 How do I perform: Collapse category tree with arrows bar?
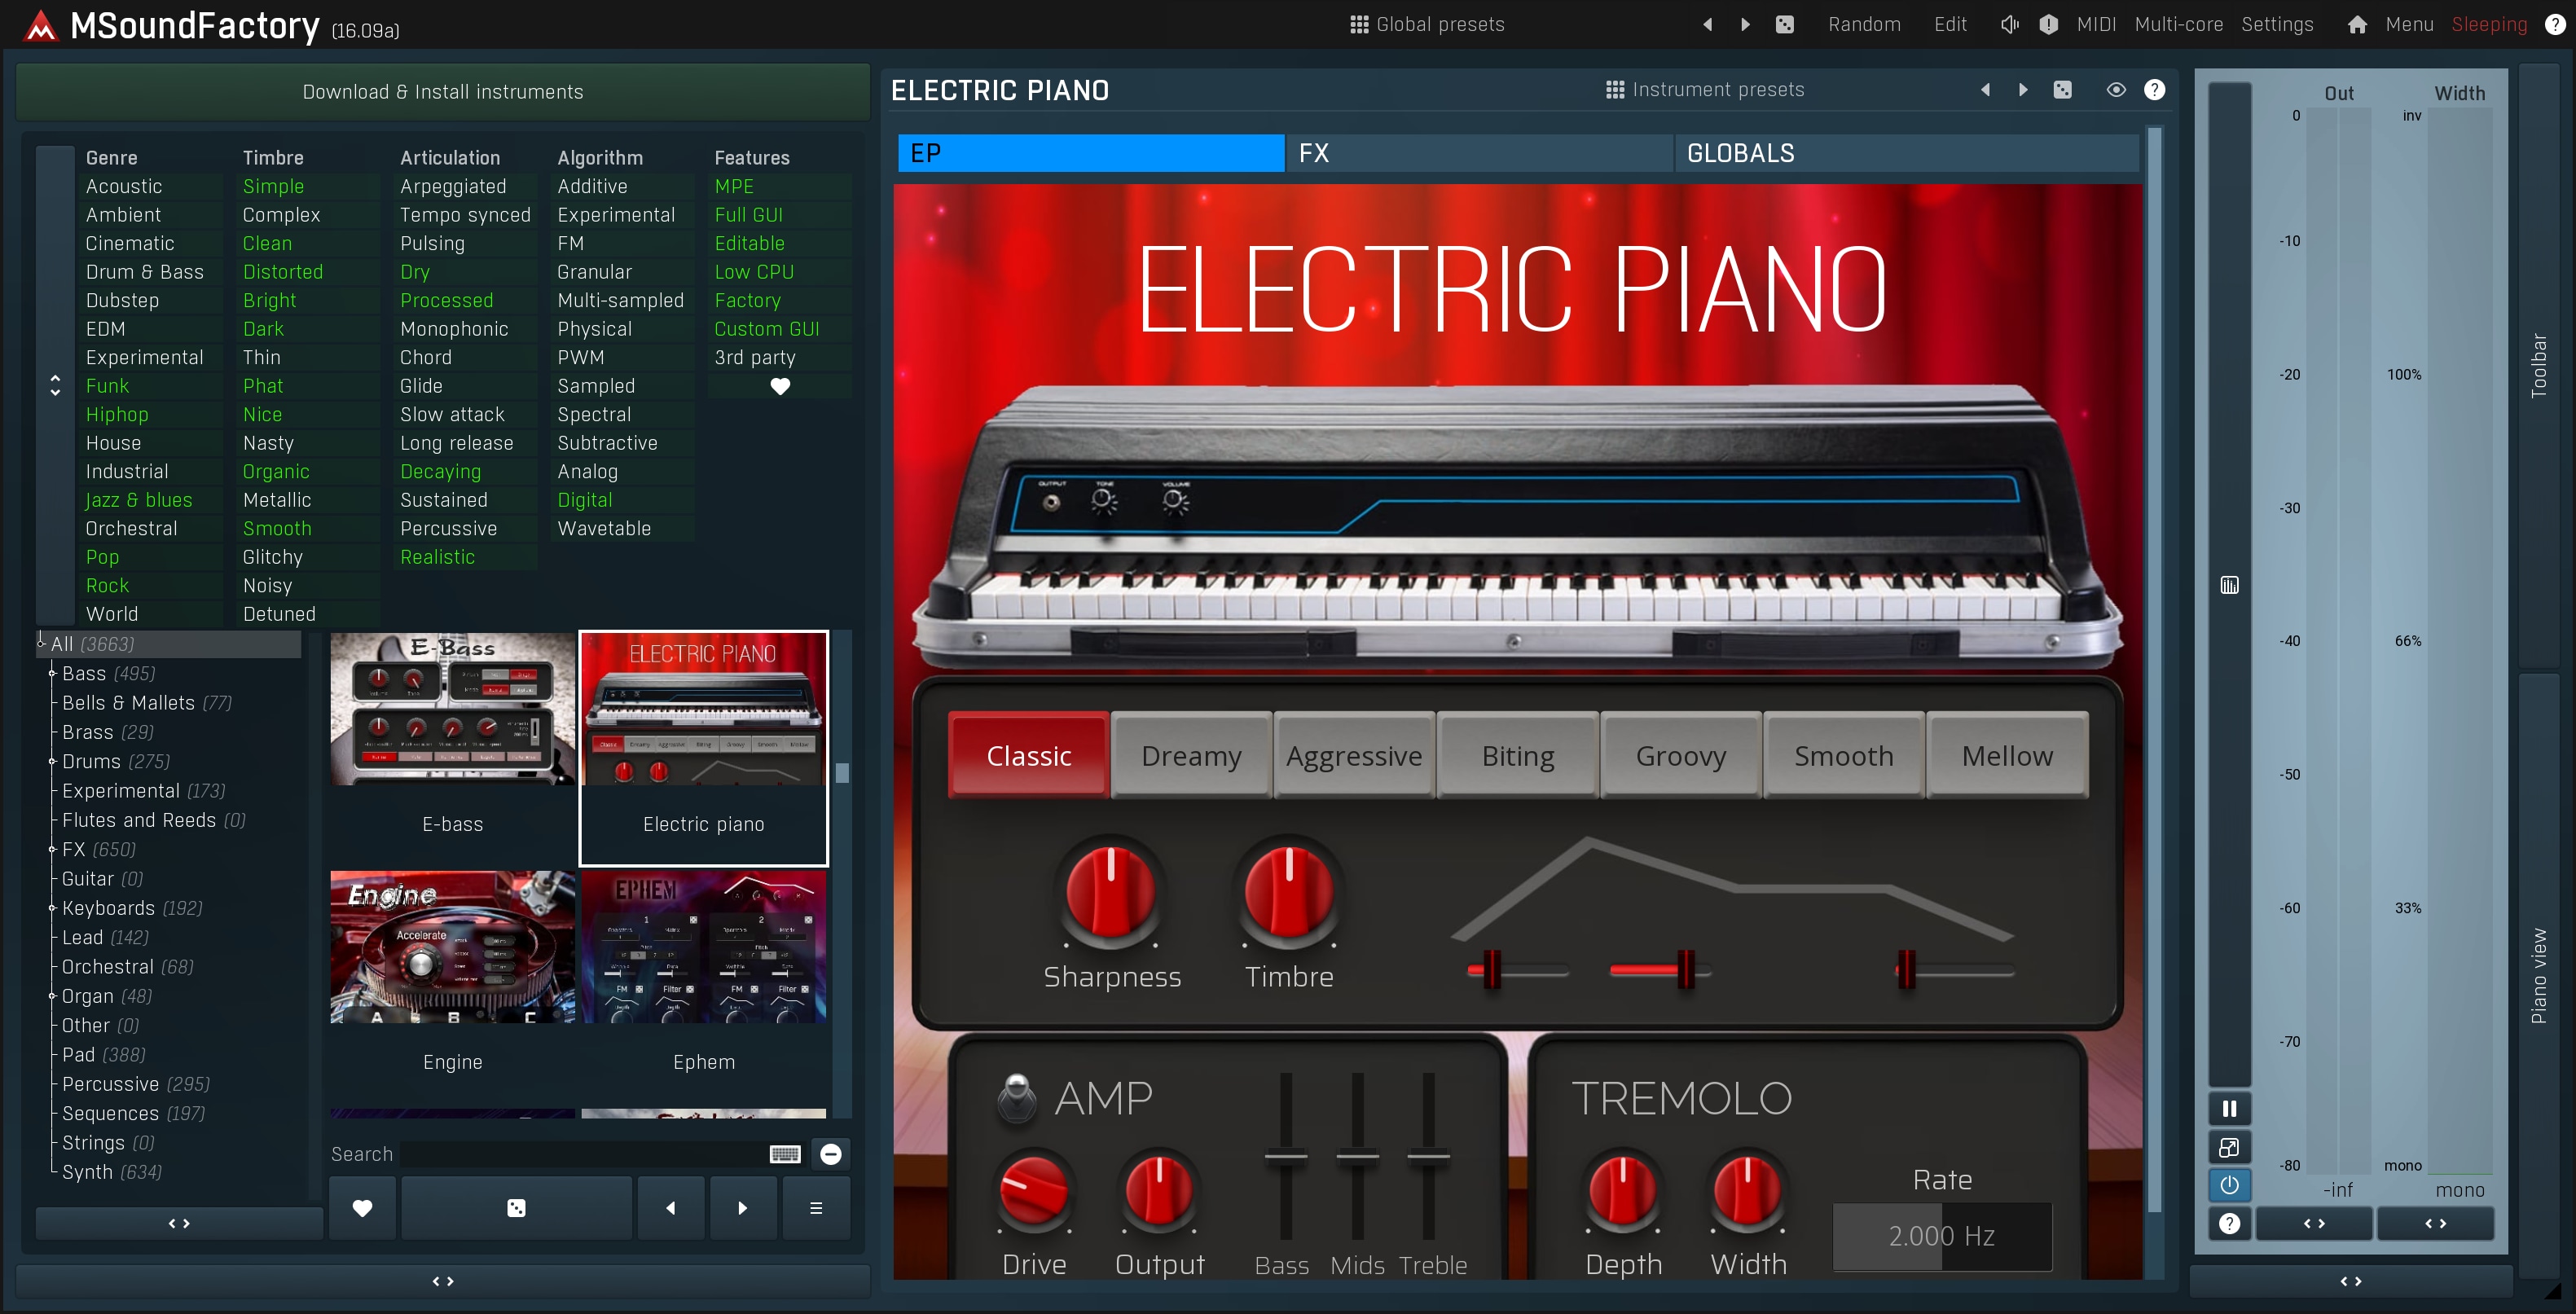click(x=179, y=1223)
